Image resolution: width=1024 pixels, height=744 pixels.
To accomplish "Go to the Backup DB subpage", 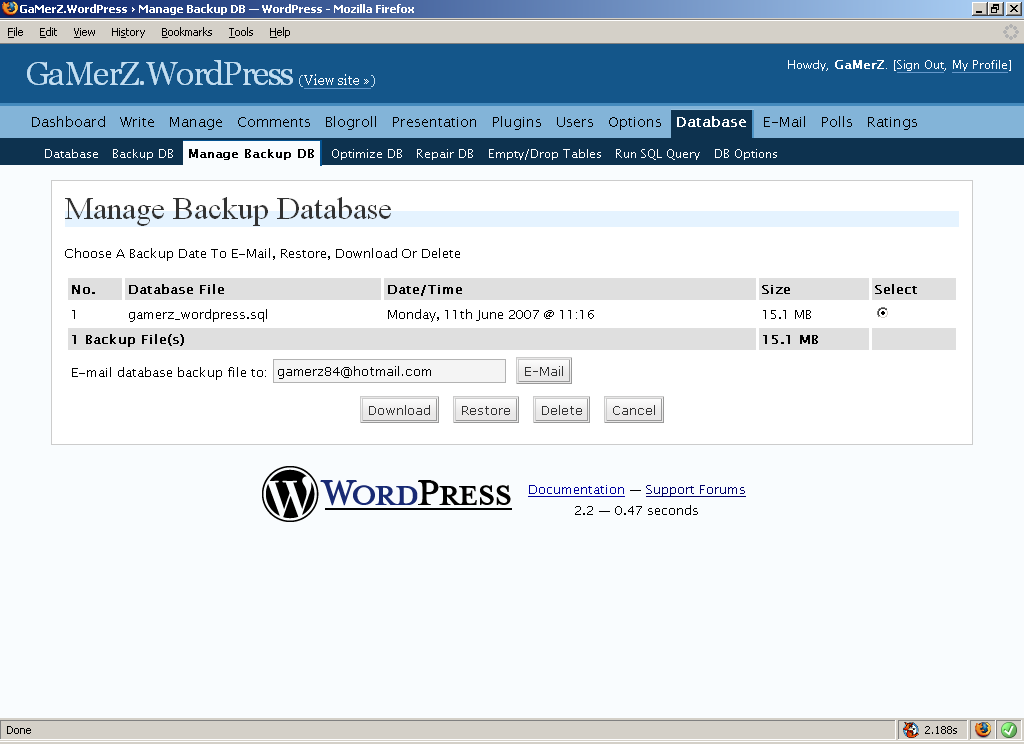I will click(143, 154).
